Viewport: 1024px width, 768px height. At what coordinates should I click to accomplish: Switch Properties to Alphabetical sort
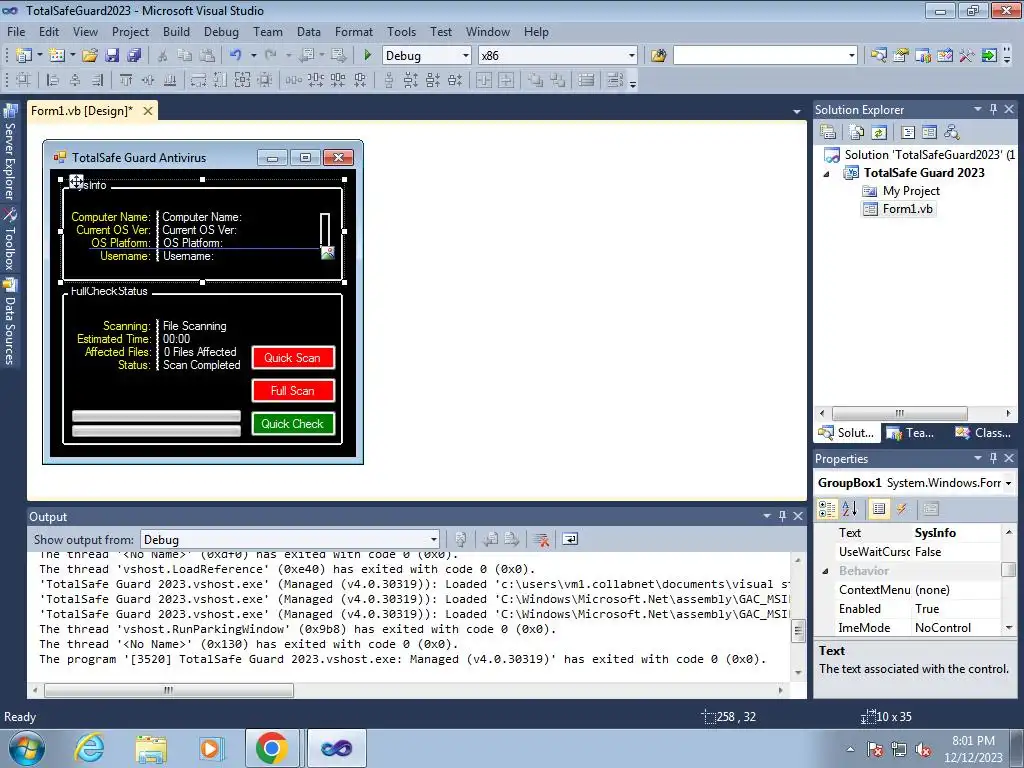850,509
